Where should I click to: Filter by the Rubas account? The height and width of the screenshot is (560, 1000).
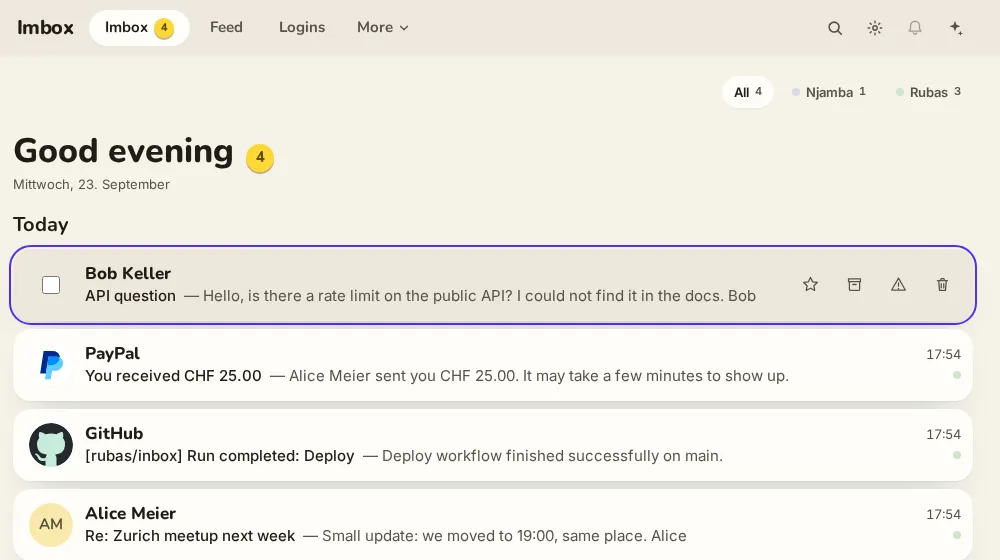[928, 92]
